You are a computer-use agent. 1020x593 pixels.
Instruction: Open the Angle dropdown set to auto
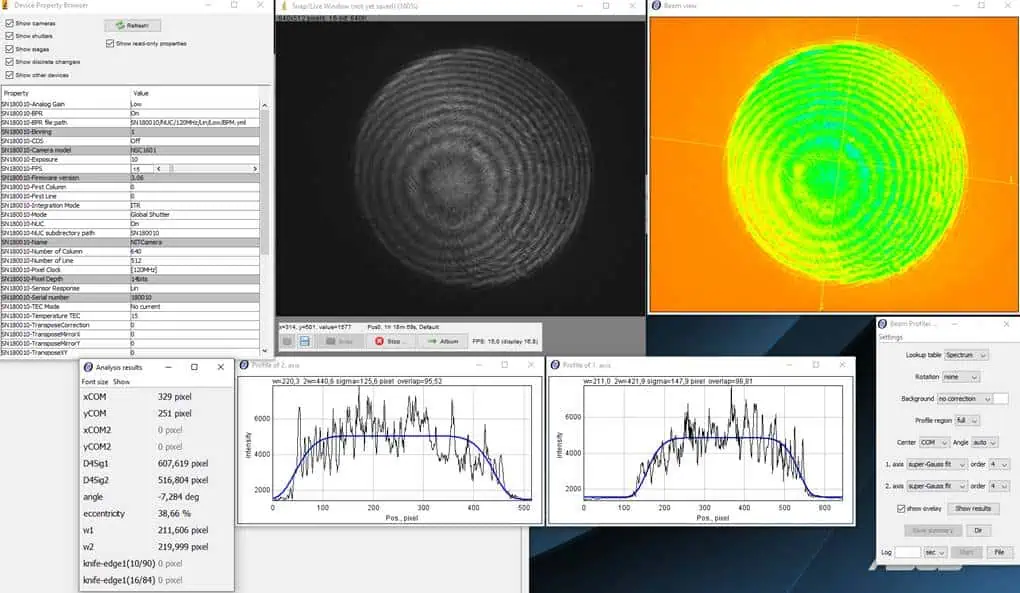(985, 442)
